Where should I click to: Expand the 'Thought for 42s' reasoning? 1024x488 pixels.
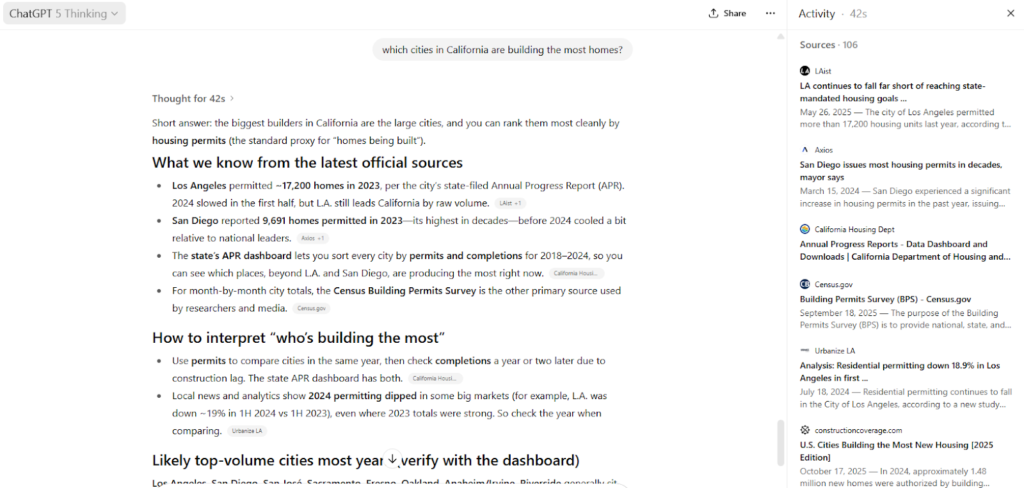click(x=193, y=98)
